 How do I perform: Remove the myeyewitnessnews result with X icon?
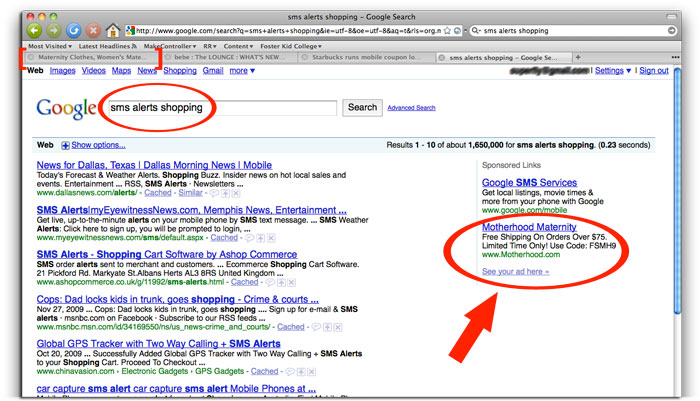[x=271, y=238]
